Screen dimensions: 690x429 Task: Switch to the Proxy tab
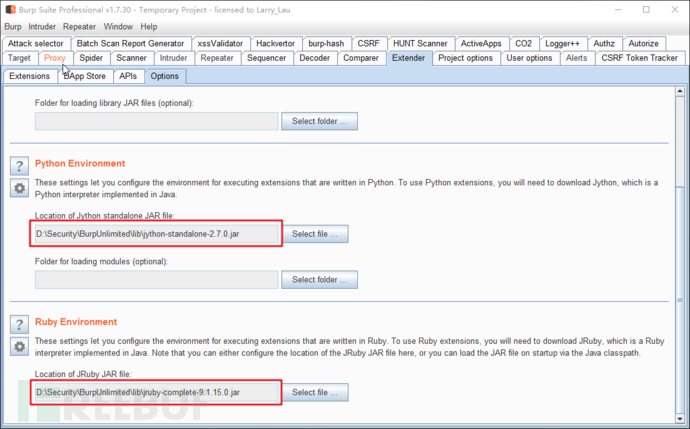(55, 58)
